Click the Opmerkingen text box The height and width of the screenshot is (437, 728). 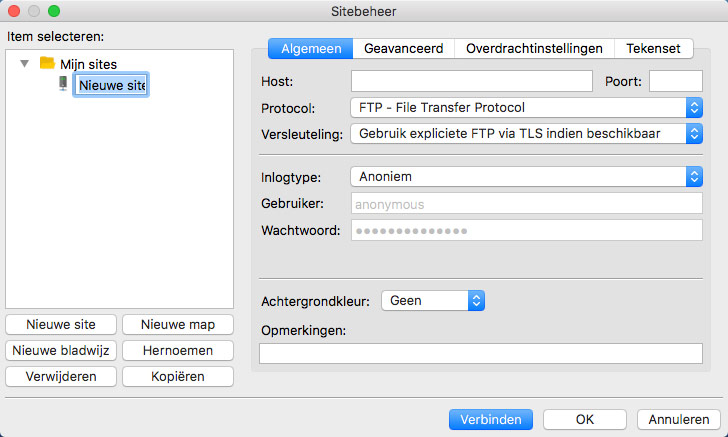[x=480, y=353]
